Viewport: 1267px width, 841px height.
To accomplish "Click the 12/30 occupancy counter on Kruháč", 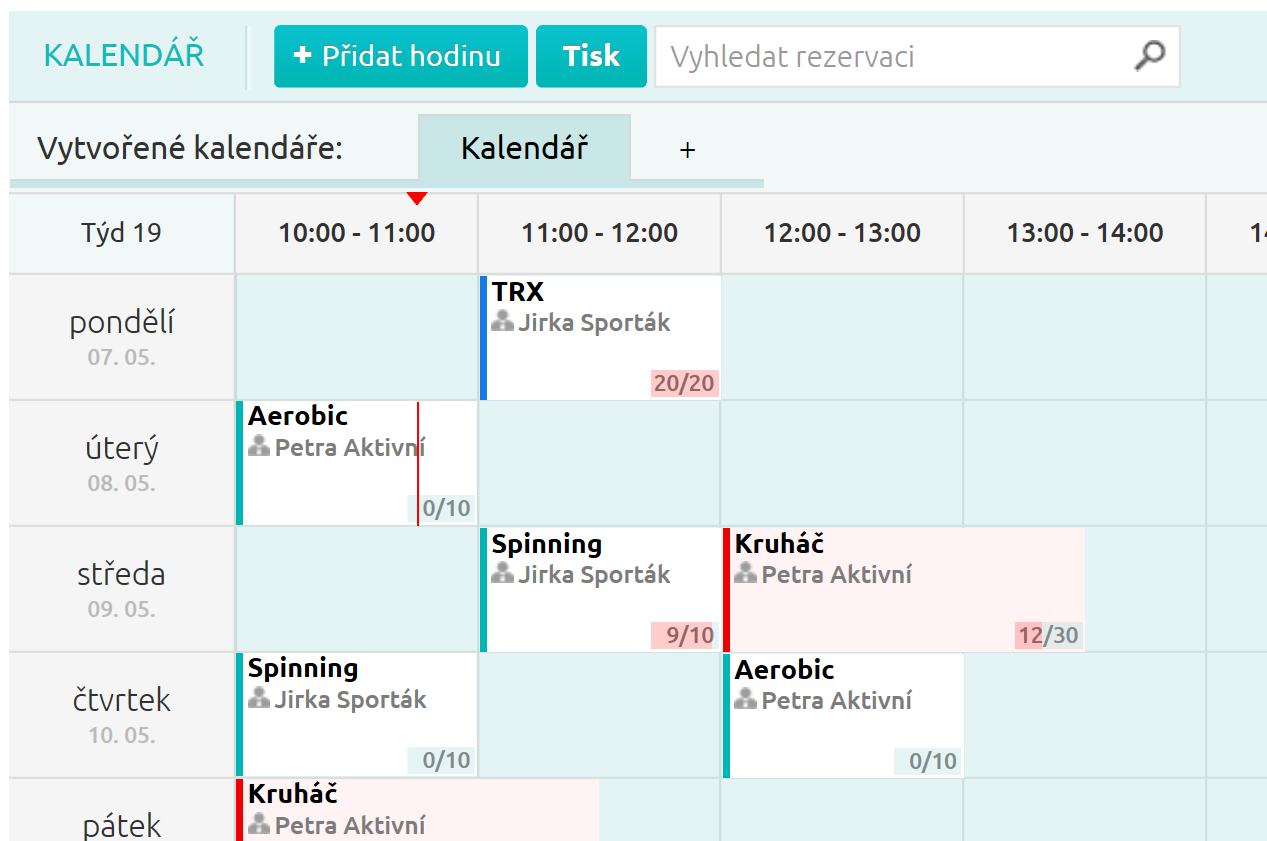I will (1047, 634).
